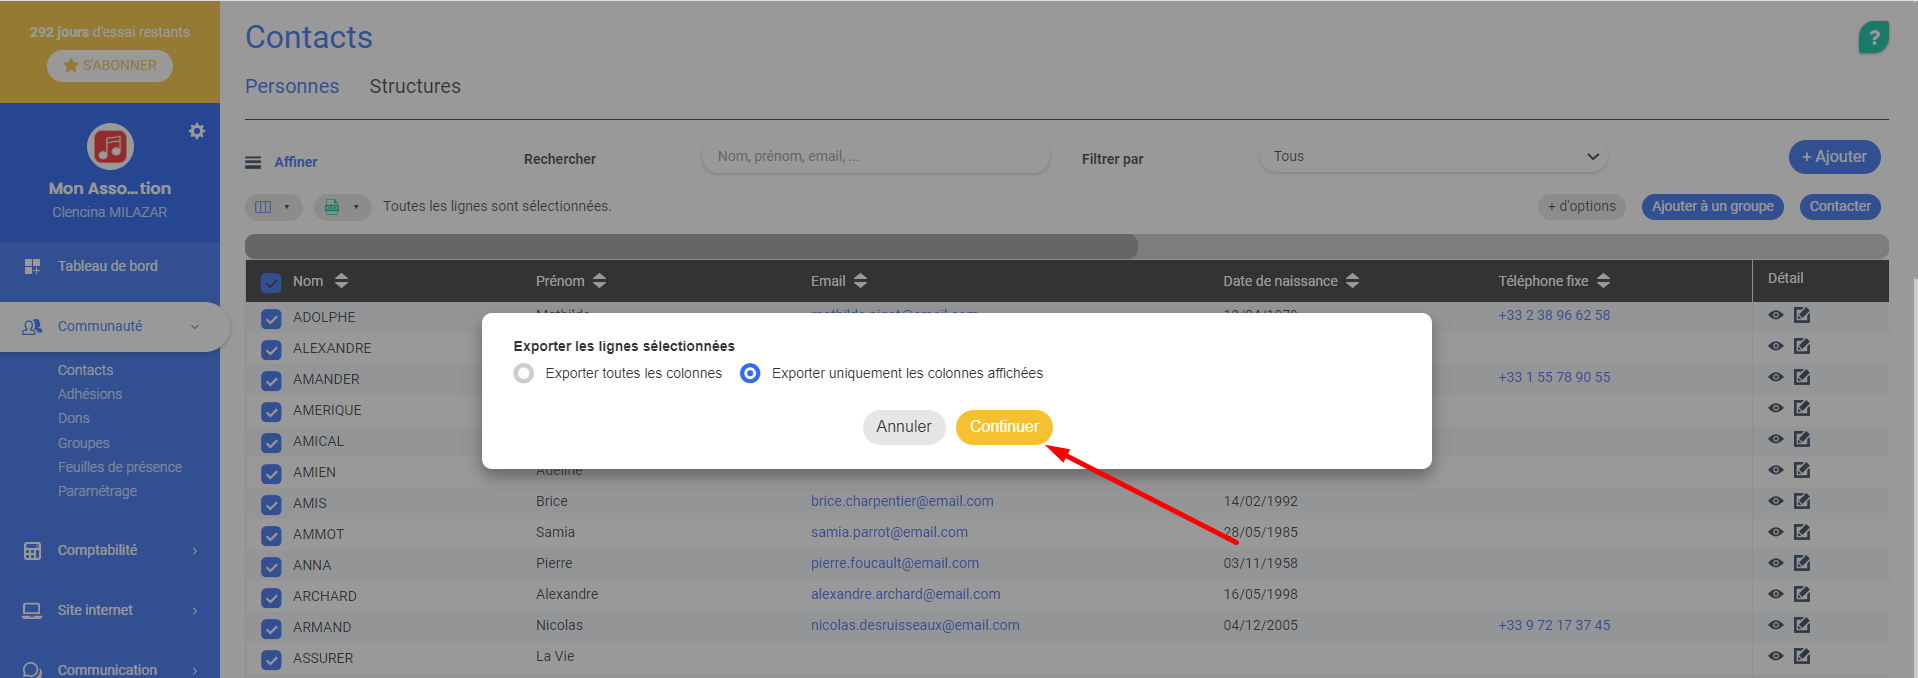
Task: Open the settings gear icon in sidebar
Action: click(197, 131)
